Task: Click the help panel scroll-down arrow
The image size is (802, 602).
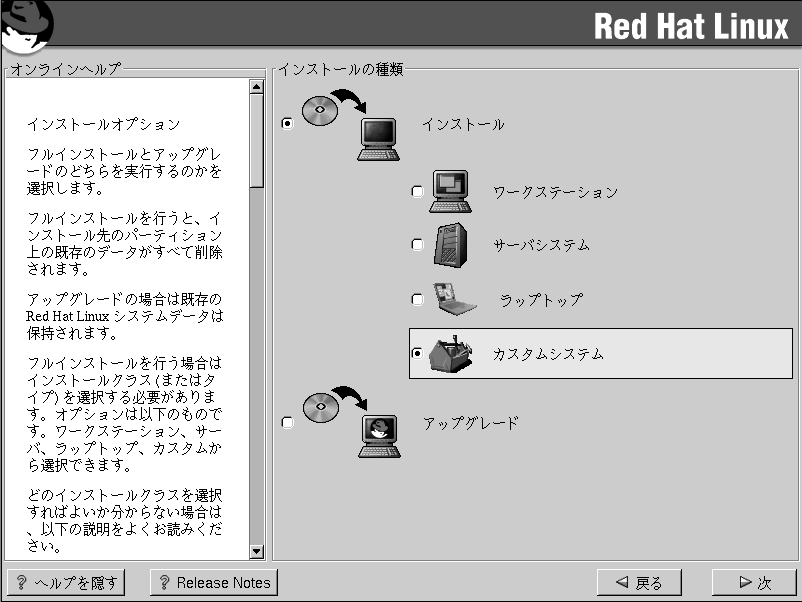Action: click(256, 551)
